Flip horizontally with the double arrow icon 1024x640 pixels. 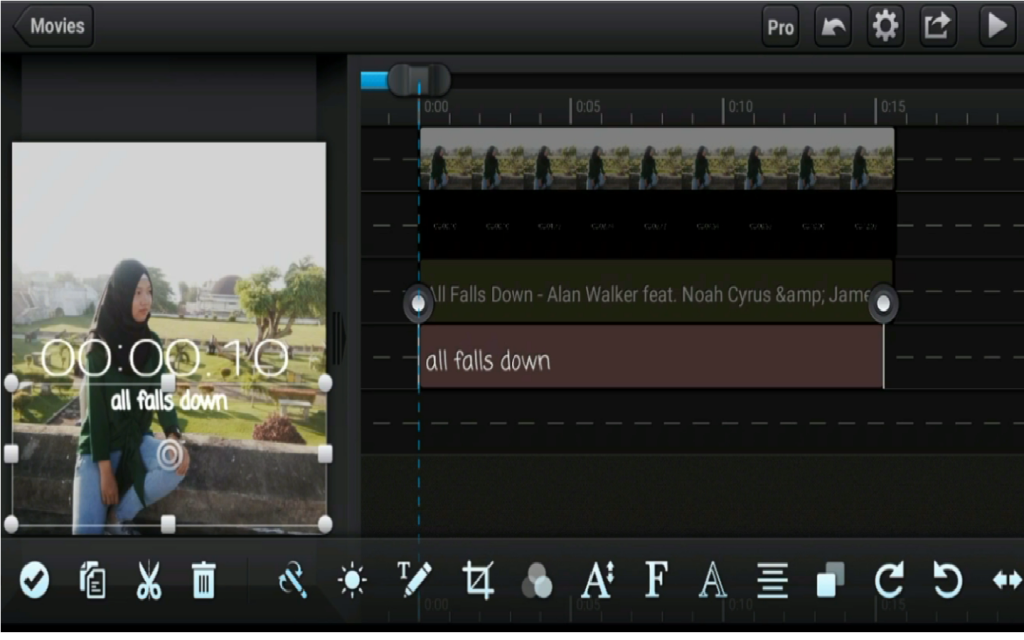coord(1007,580)
